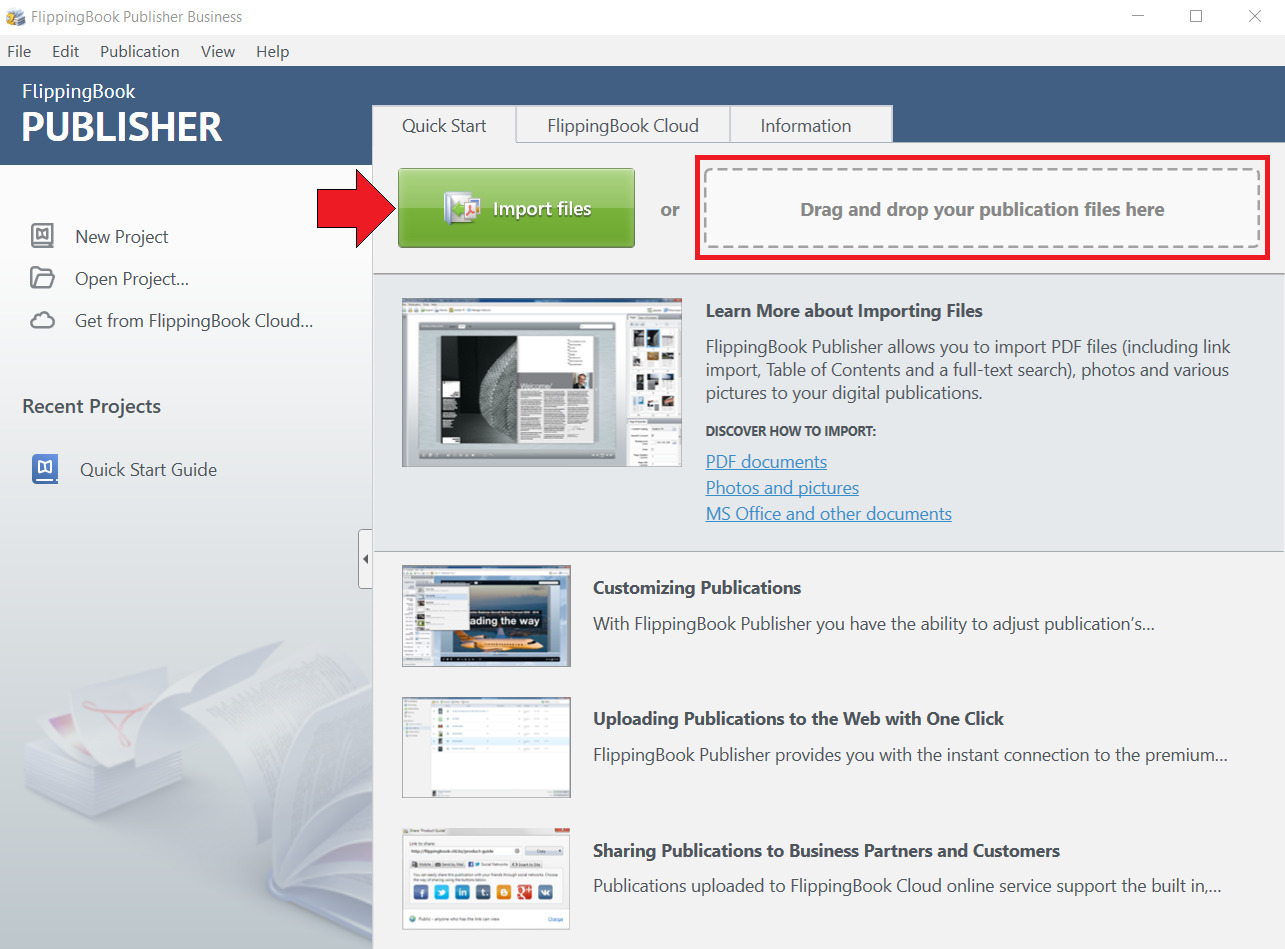1285x949 pixels.
Task: Click the Quick Start Guide book icon
Action: click(45, 469)
